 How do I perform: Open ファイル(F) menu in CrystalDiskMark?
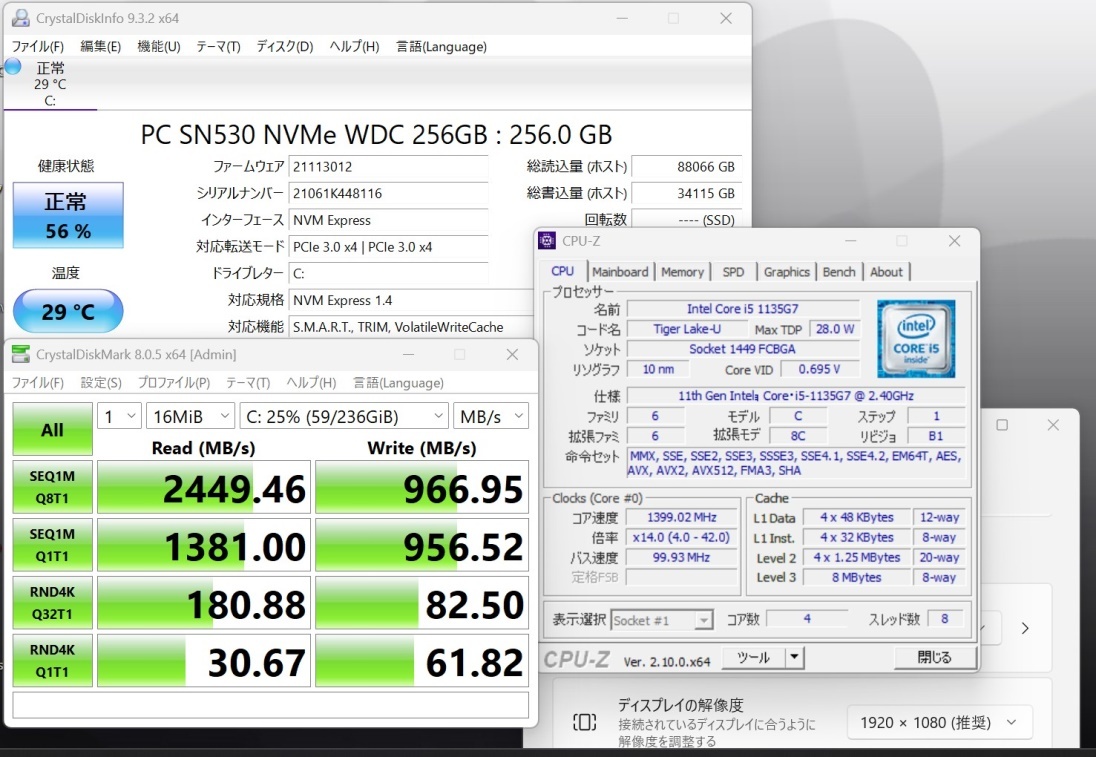[x=38, y=383]
